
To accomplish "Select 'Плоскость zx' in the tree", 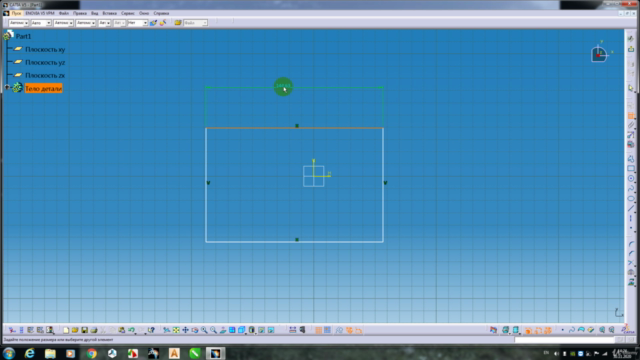I will (x=45, y=76).
